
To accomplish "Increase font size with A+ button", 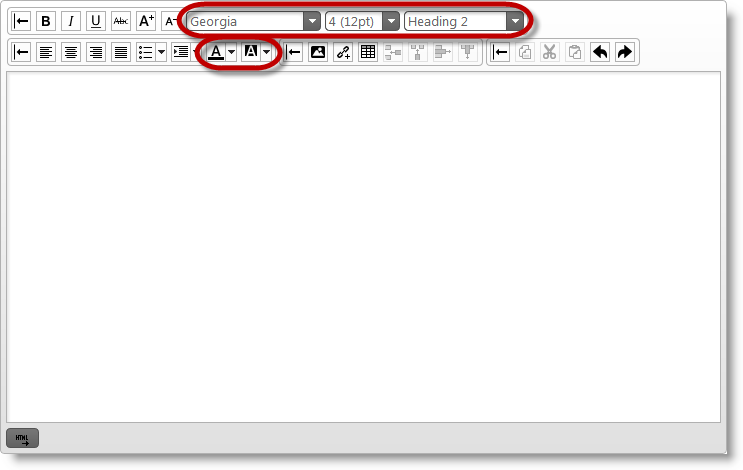I will click(146, 21).
